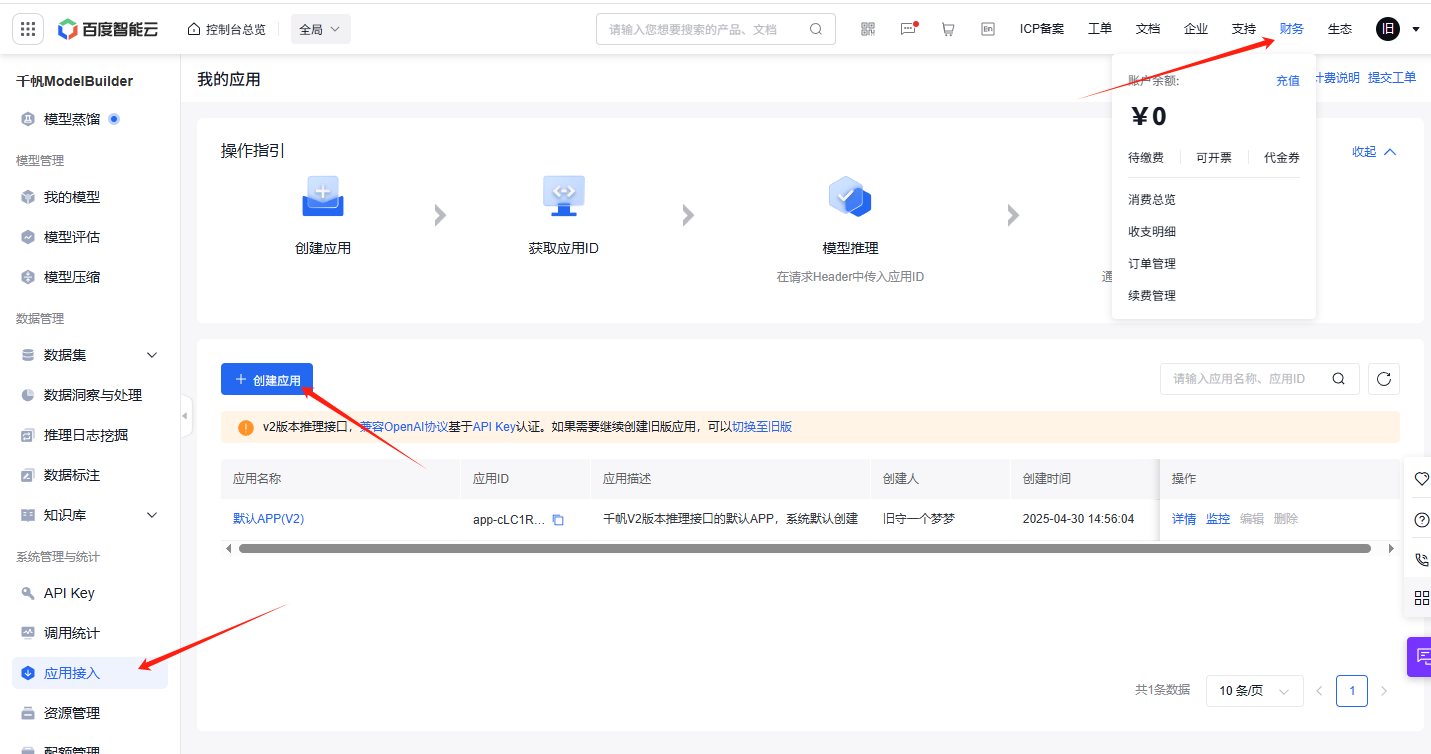Click the floating help question icon
The height and width of the screenshot is (754, 1431).
[1421, 520]
